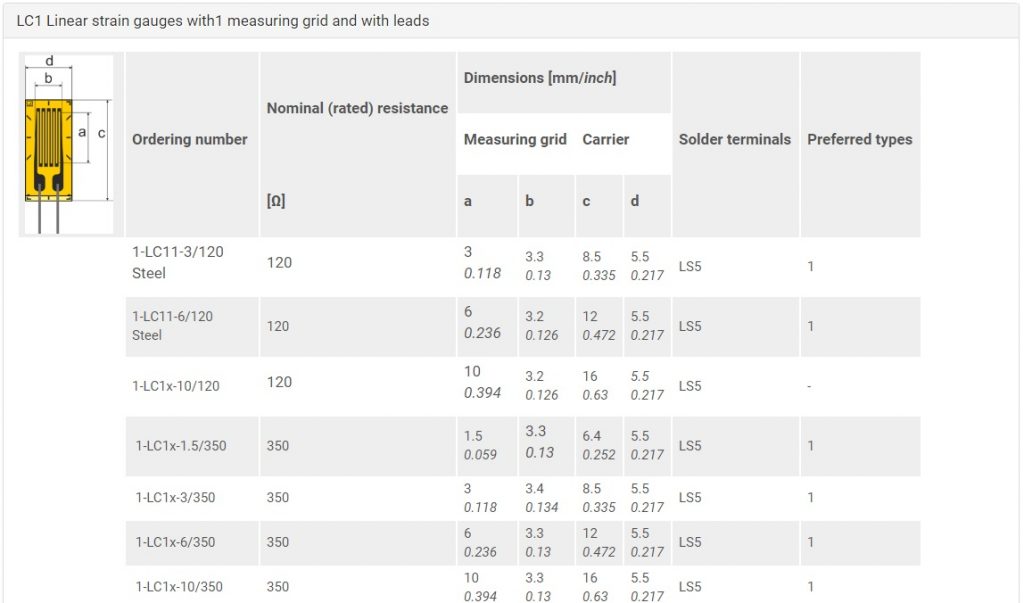Click the dash in the Preferred types column

click(810, 387)
